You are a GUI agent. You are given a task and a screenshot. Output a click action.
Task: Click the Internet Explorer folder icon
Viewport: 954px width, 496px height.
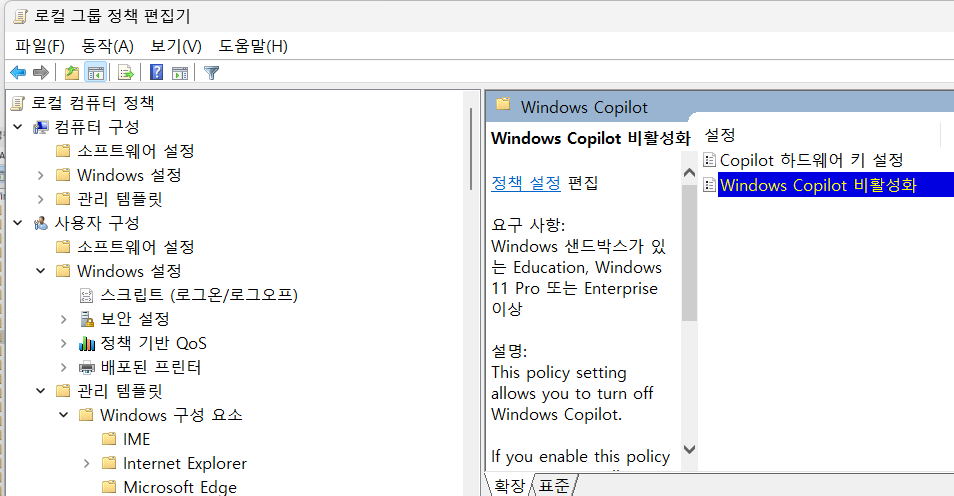(x=110, y=463)
